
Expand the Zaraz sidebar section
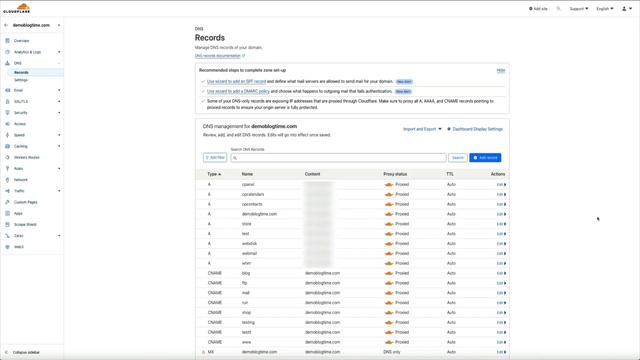(x=59, y=236)
